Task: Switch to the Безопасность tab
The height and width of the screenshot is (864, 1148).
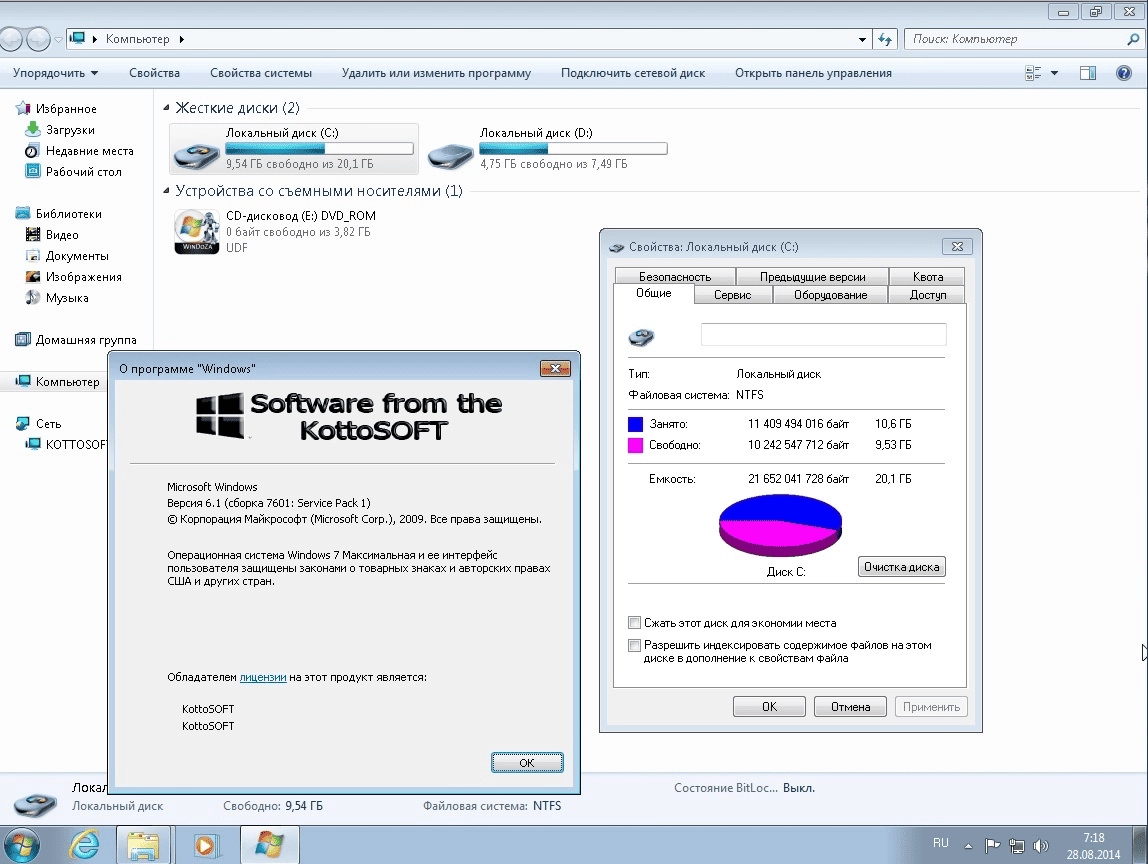Action: coord(675,277)
